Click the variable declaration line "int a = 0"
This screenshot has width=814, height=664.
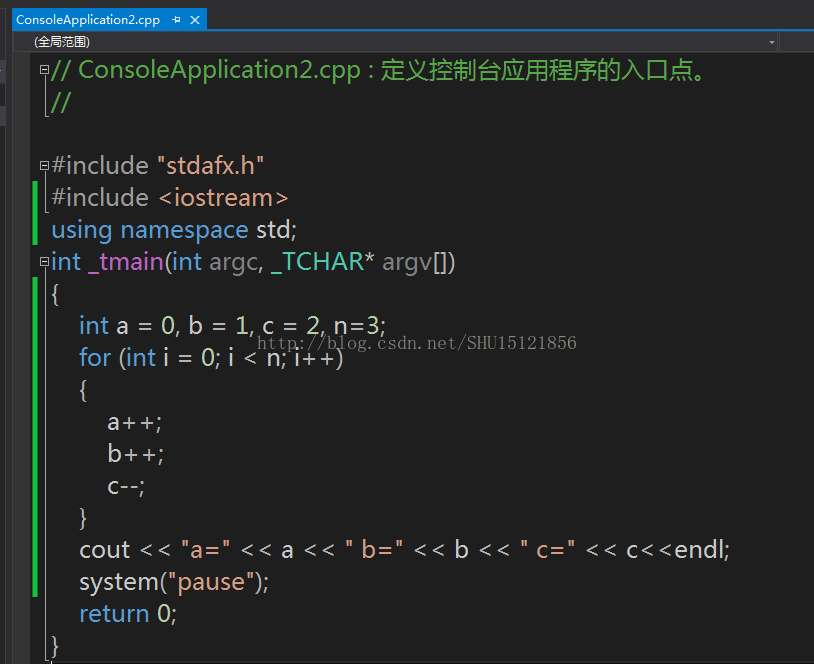click(232, 326)
